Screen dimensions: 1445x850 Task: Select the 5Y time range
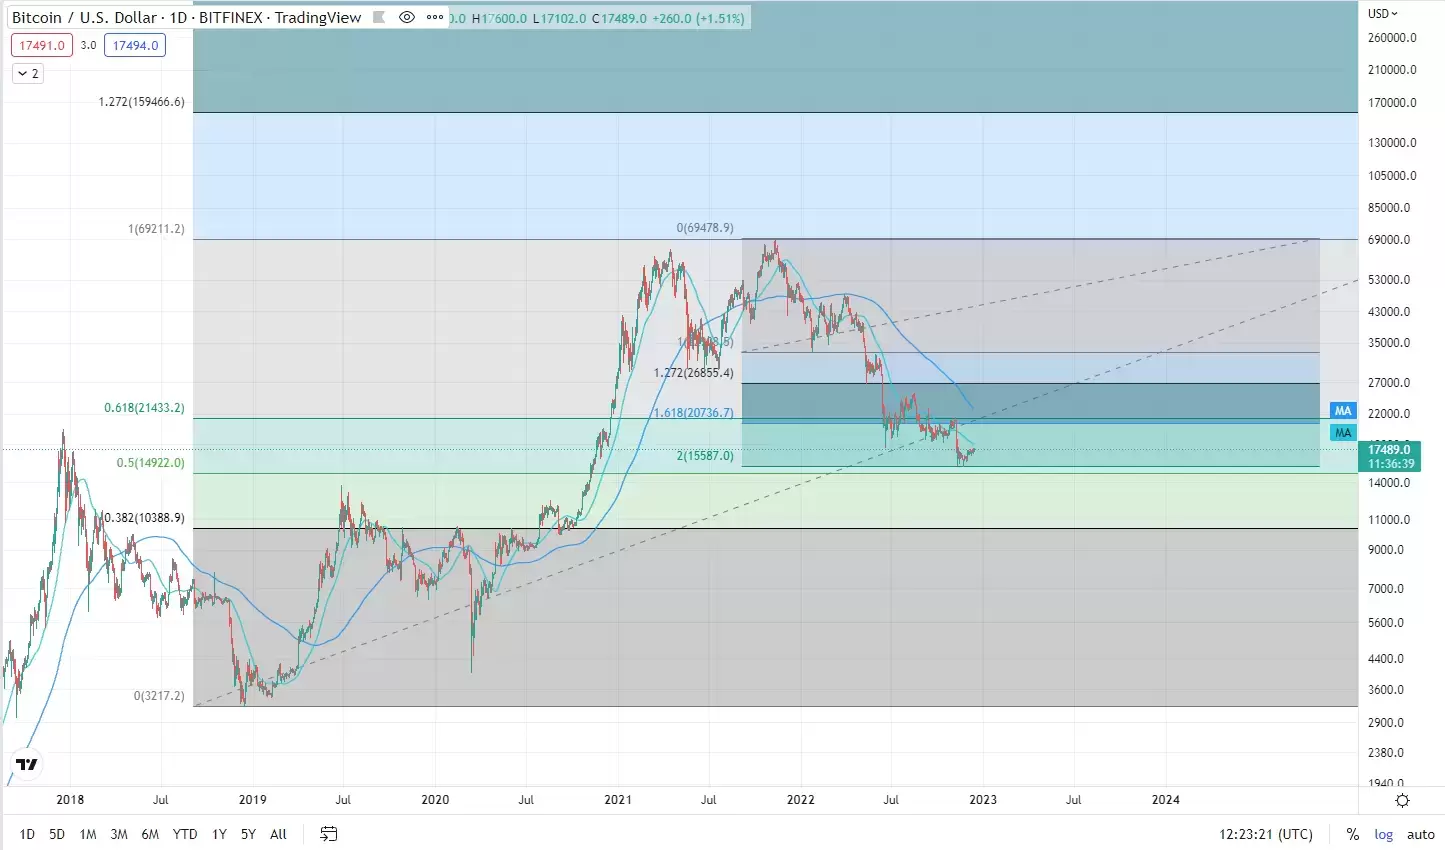point(248,834)
